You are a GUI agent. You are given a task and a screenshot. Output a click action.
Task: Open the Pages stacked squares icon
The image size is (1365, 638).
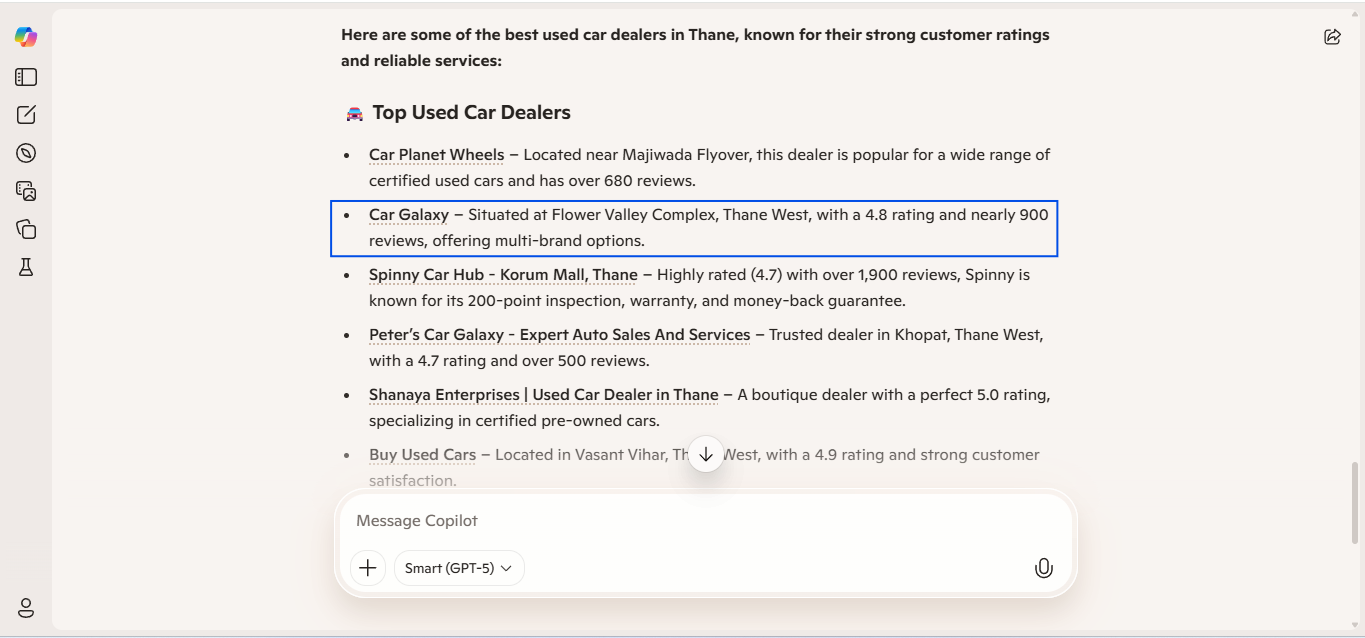26,229
